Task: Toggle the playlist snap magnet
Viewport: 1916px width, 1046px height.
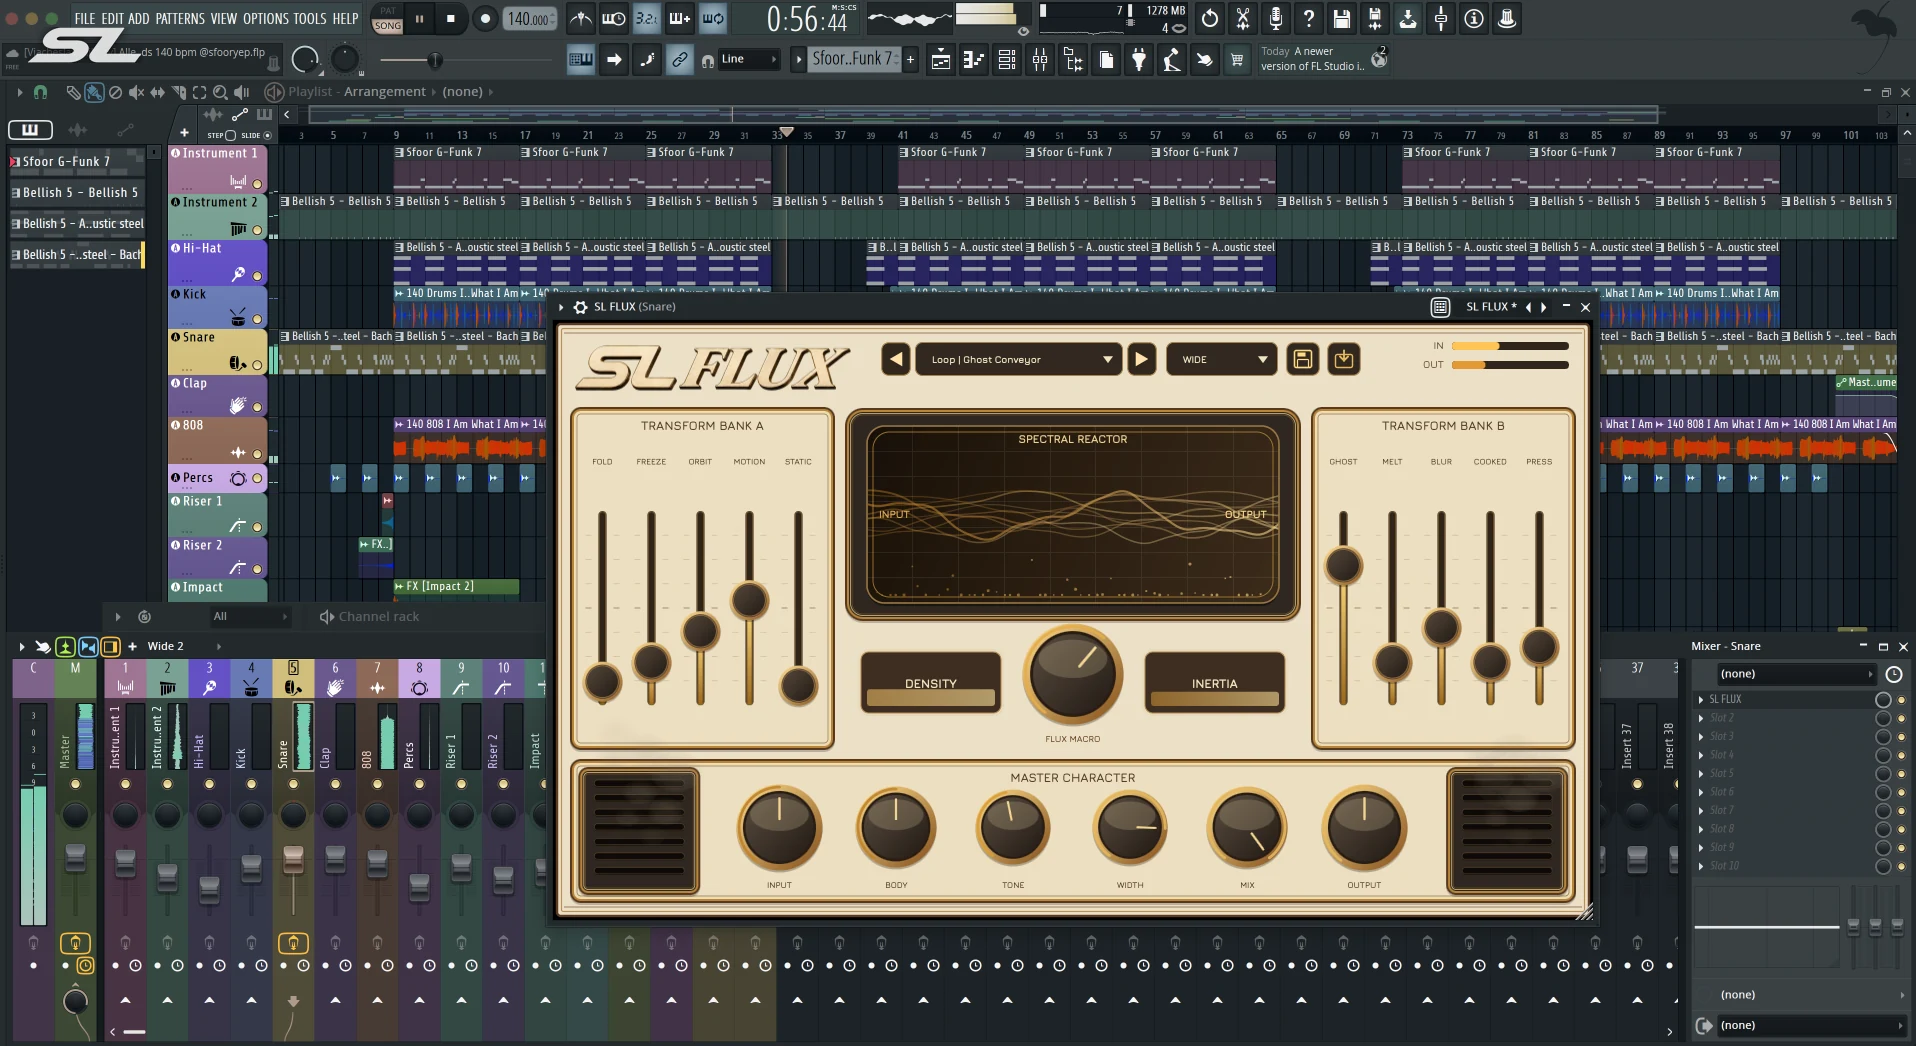Action: point(40,92)
